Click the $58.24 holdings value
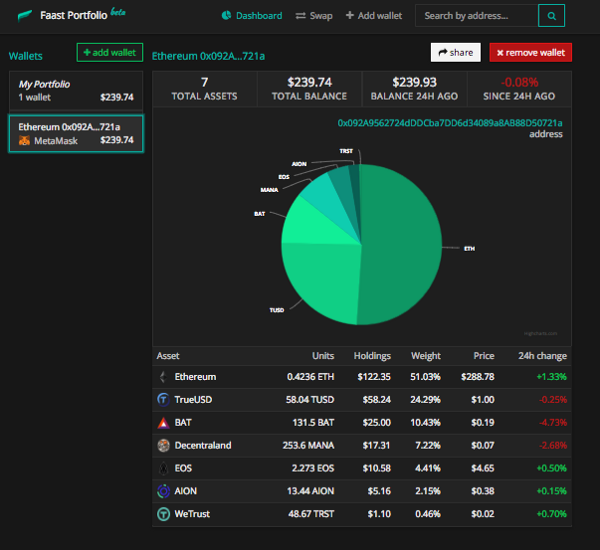The image size is (600, 550). (x=377, y=400)
